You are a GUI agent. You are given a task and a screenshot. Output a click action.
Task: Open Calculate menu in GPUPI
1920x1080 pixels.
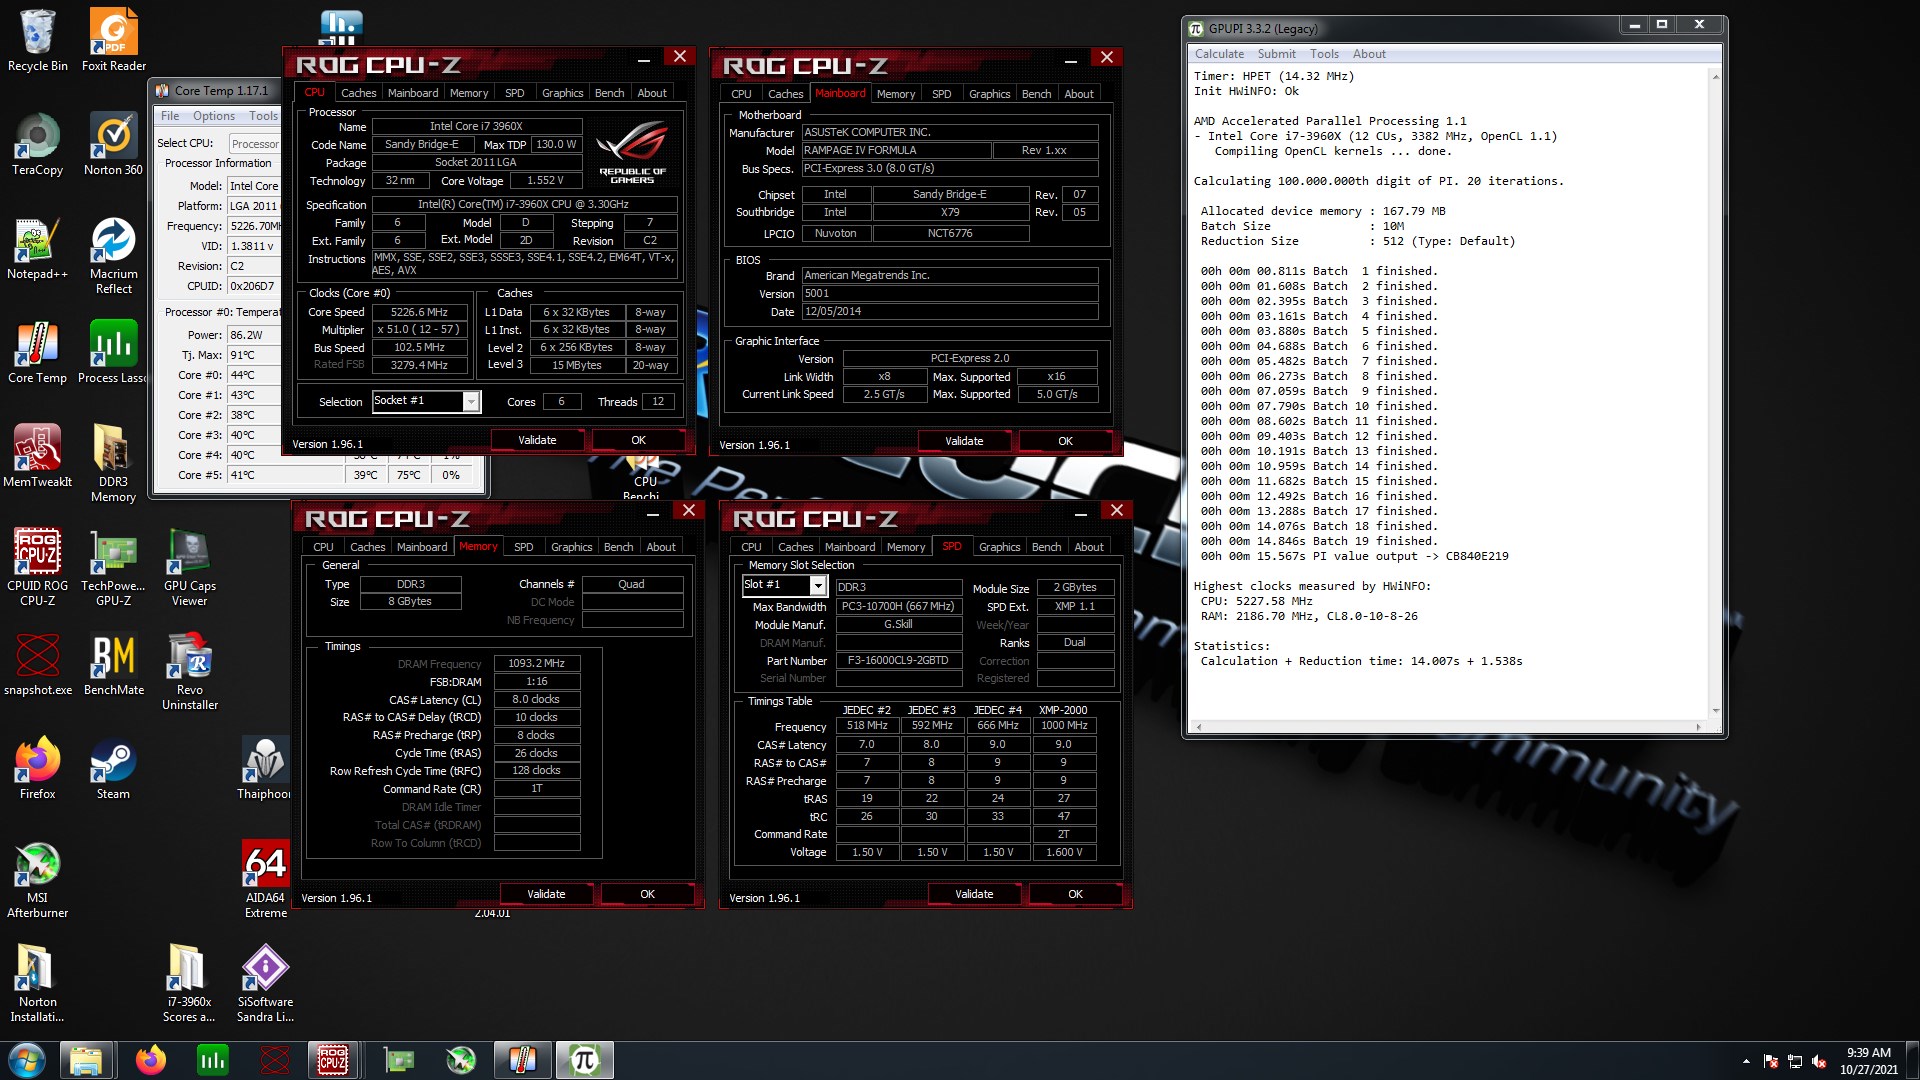tap(1220, 54)
